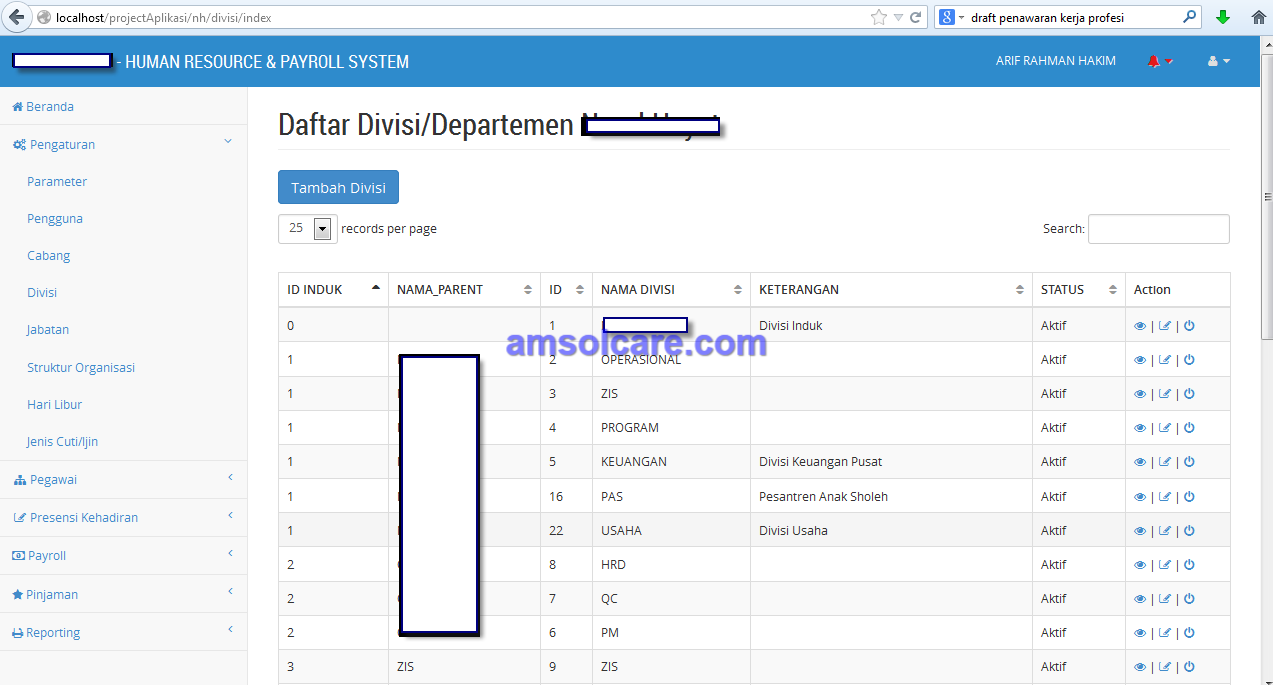Go back with the browser back arrow

15,17
